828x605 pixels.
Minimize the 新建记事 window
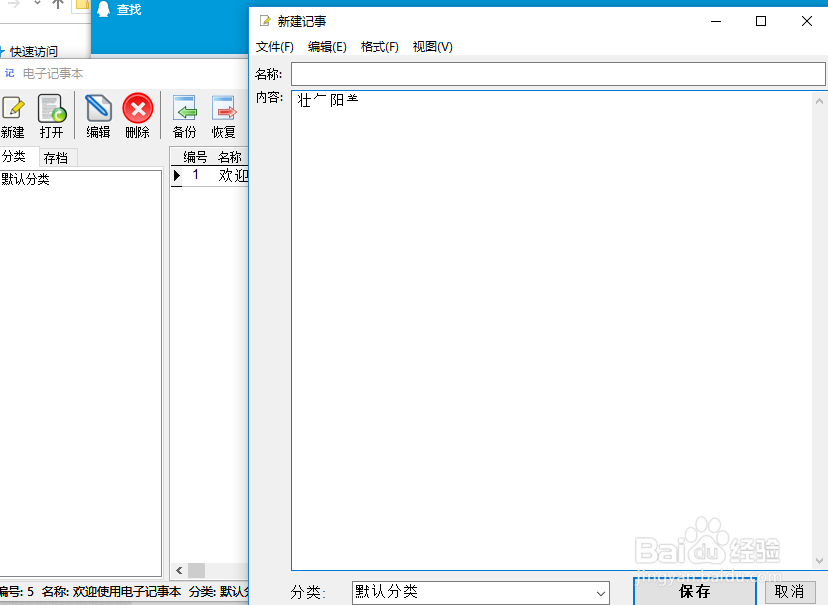coord(716,21)
